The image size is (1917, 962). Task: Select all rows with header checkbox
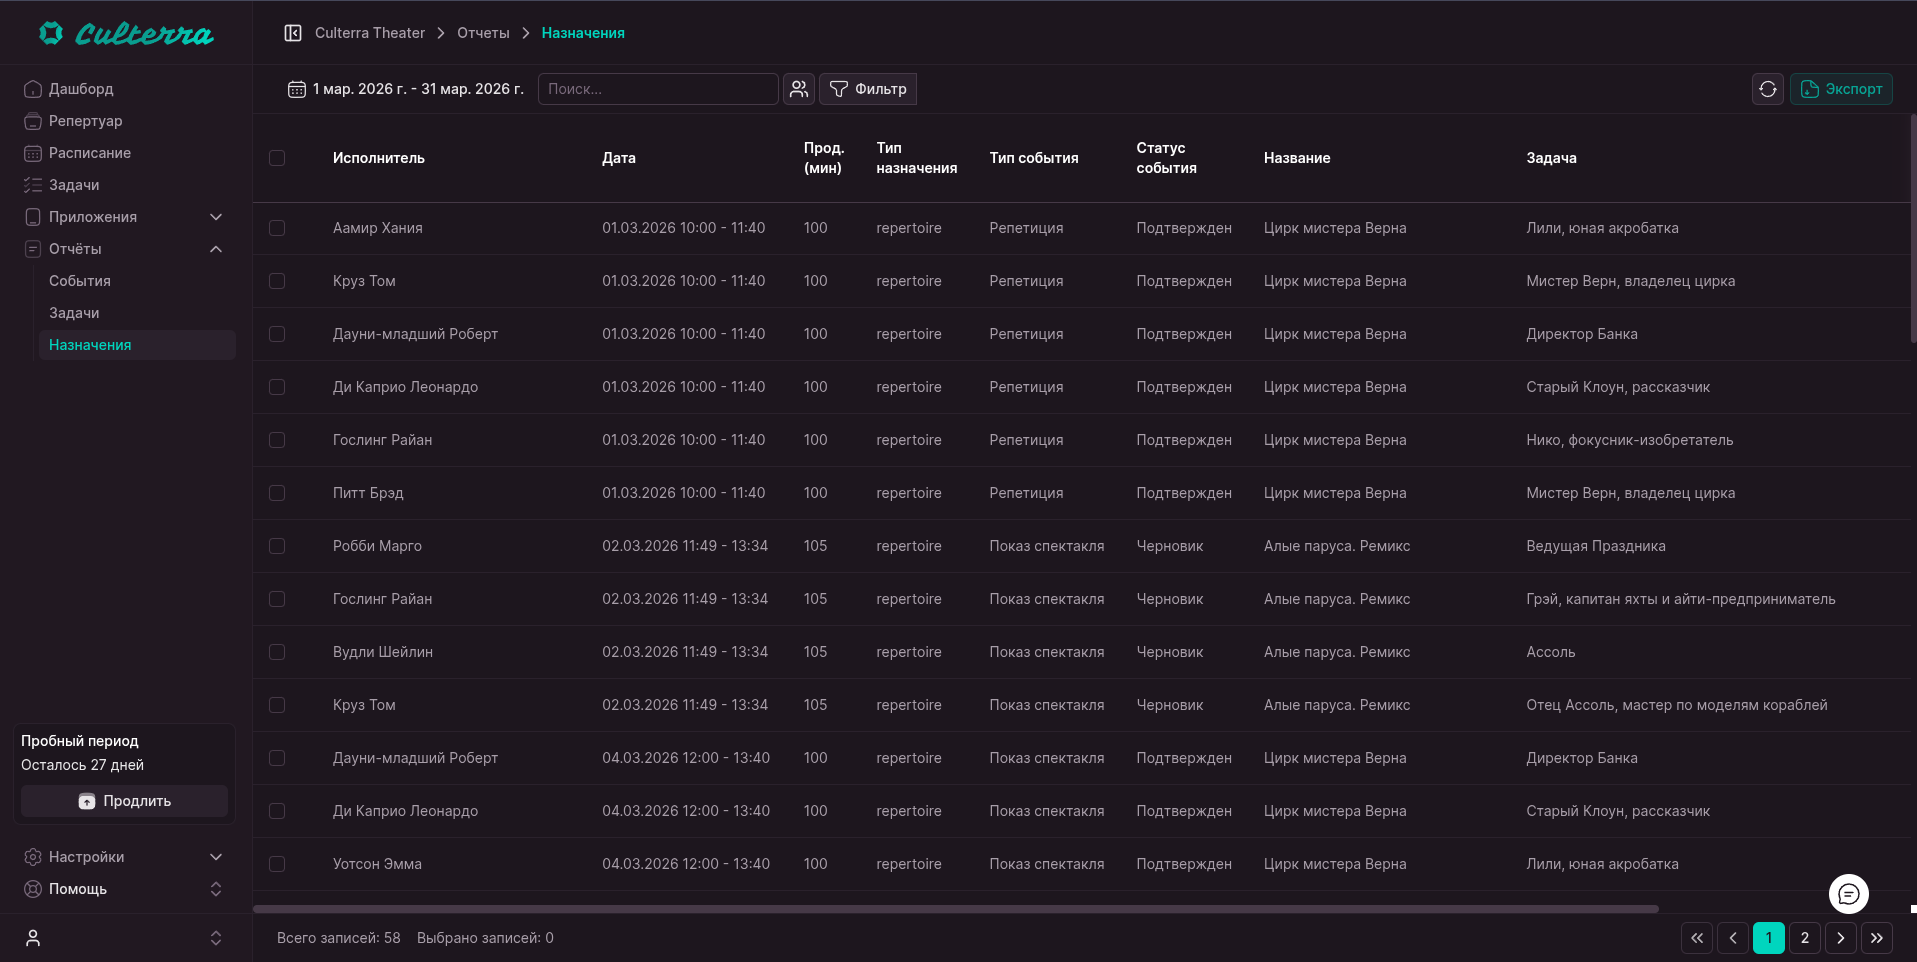coord(277,158)
